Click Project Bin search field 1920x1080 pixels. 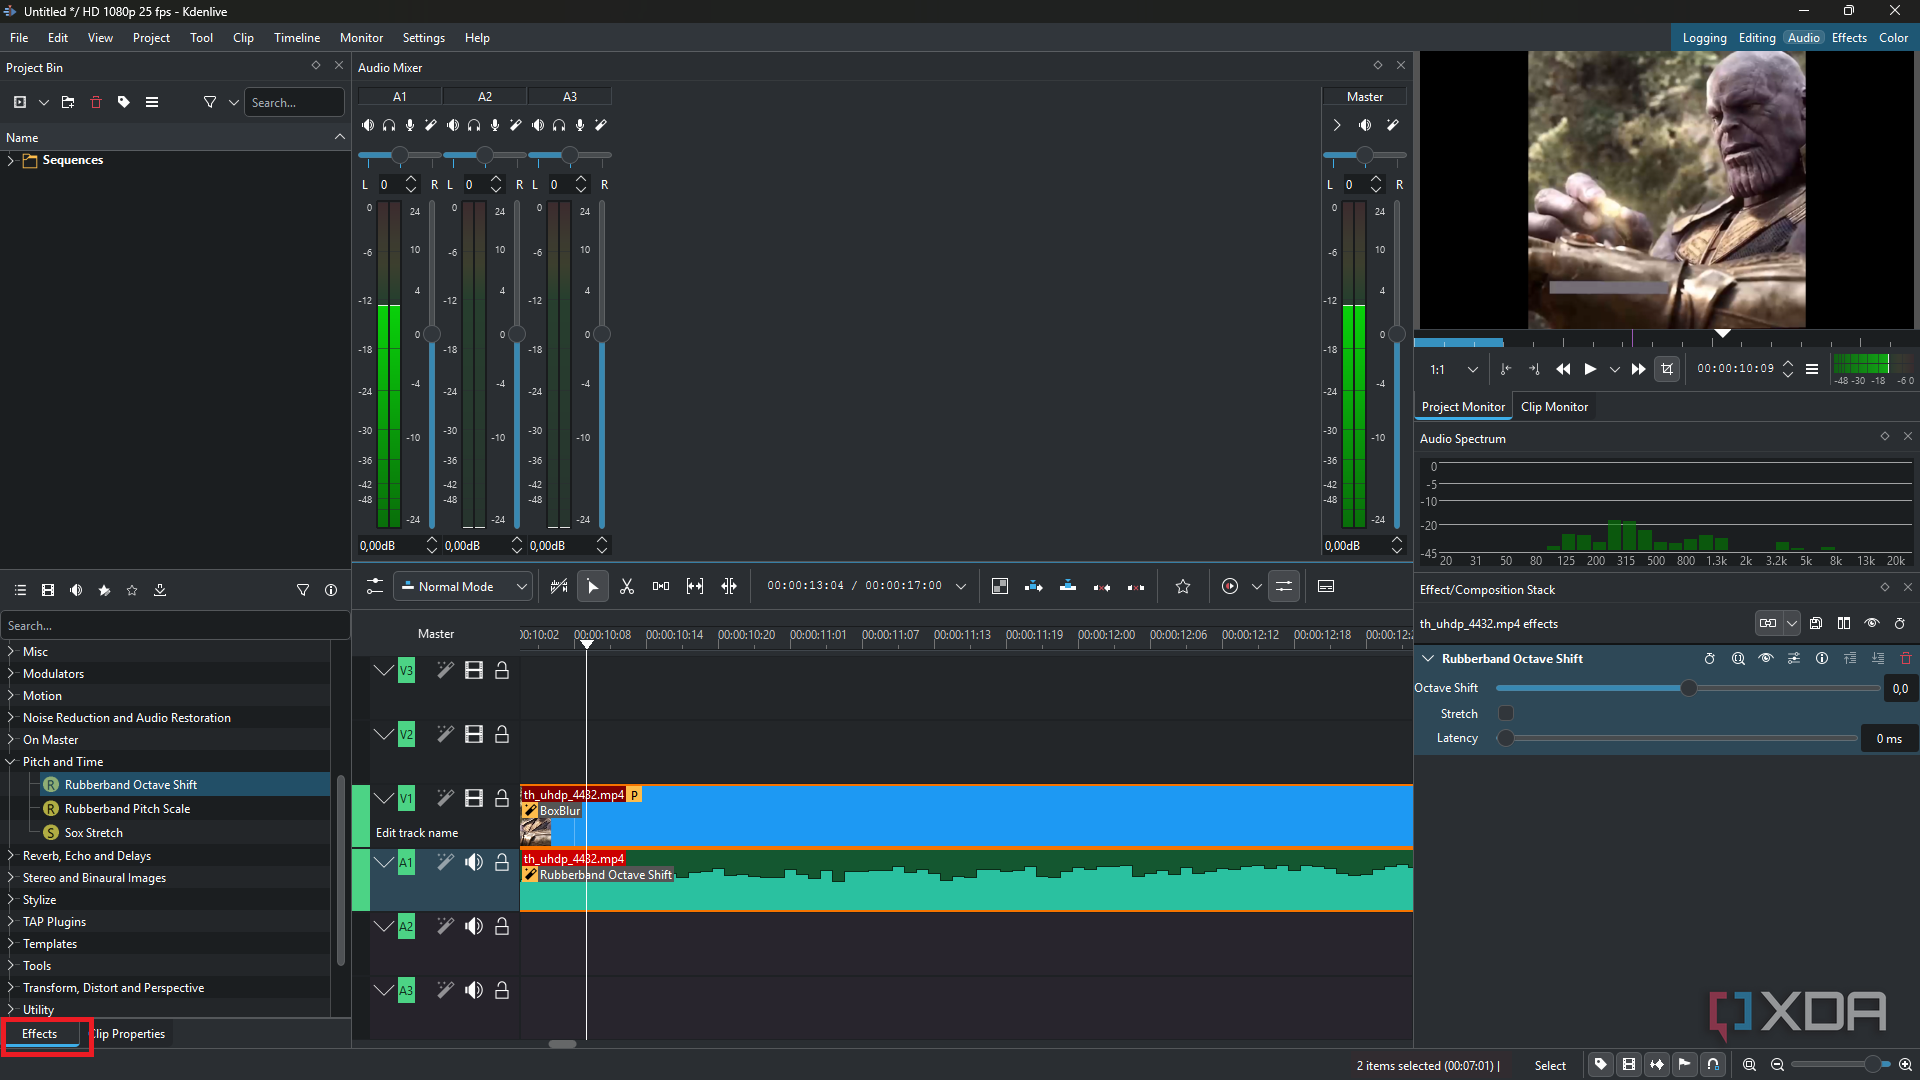point(294,102)
